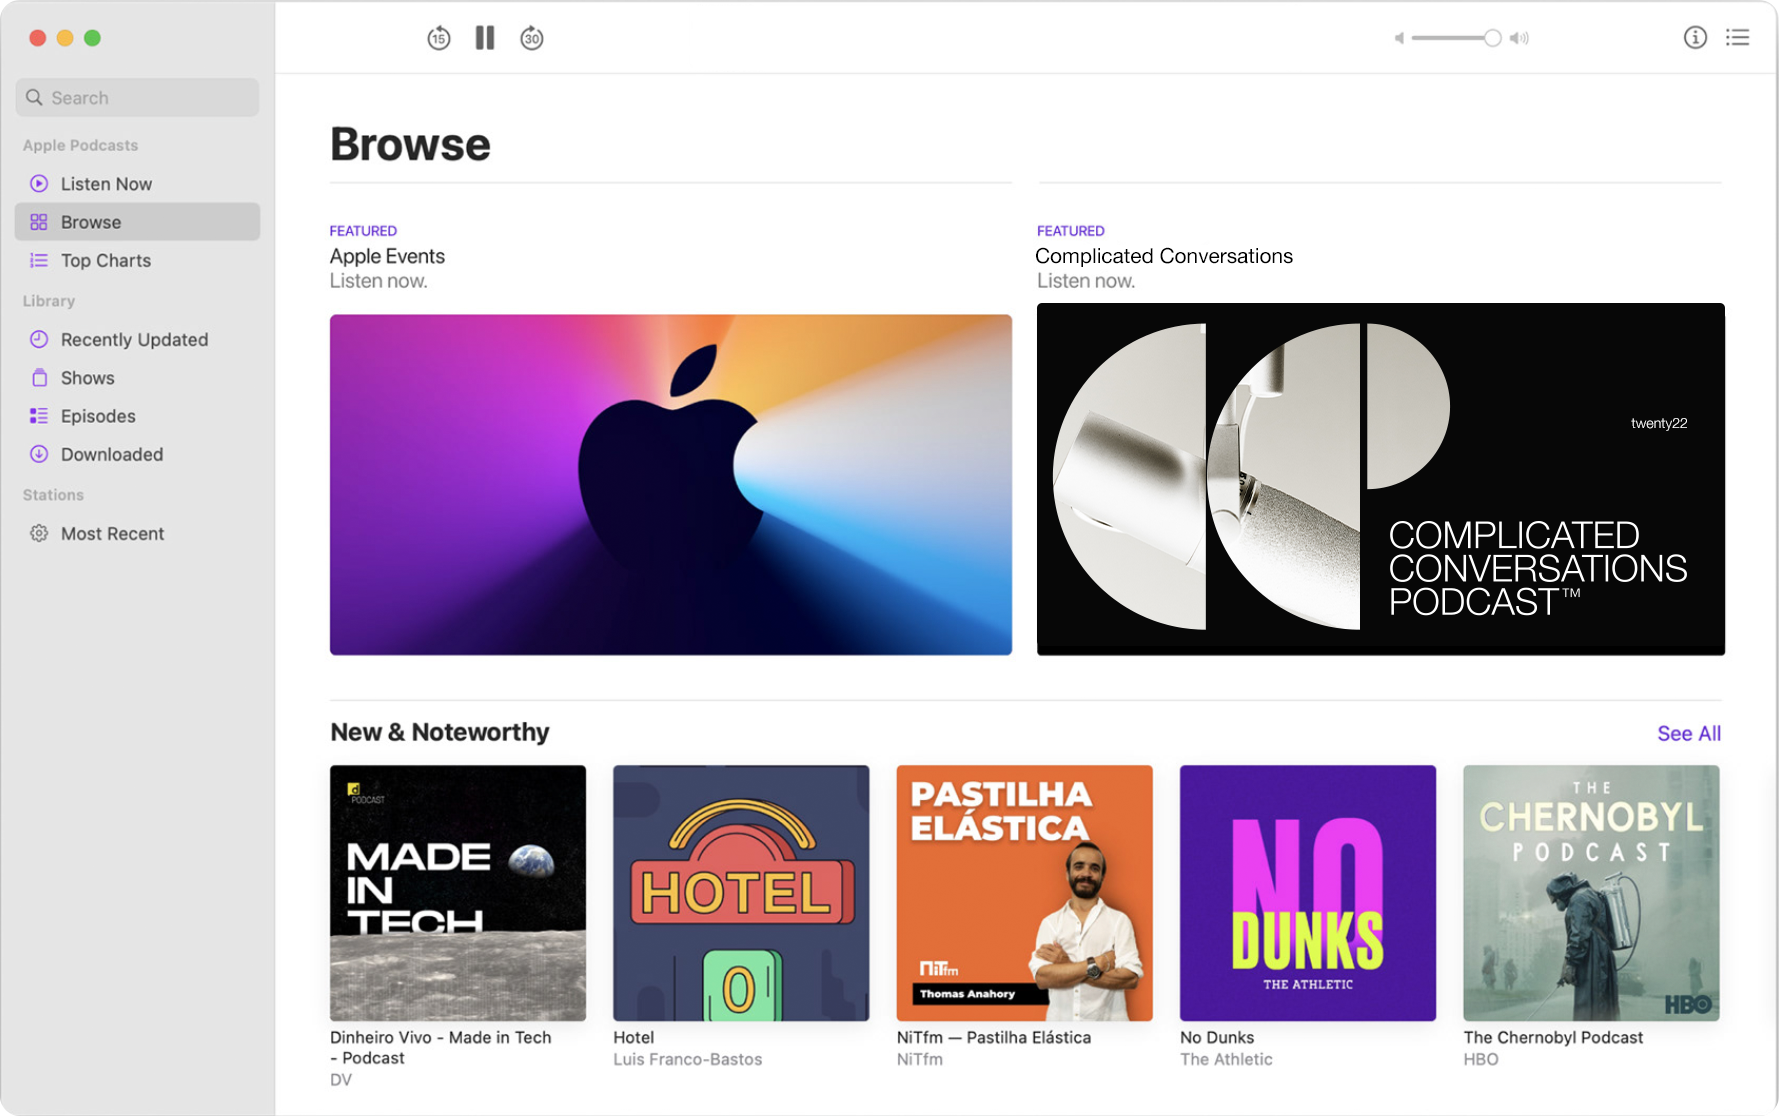This screenshot has height=1116, width=1779.
Task: Click the DV author text
Action: tap(341, 1080)
